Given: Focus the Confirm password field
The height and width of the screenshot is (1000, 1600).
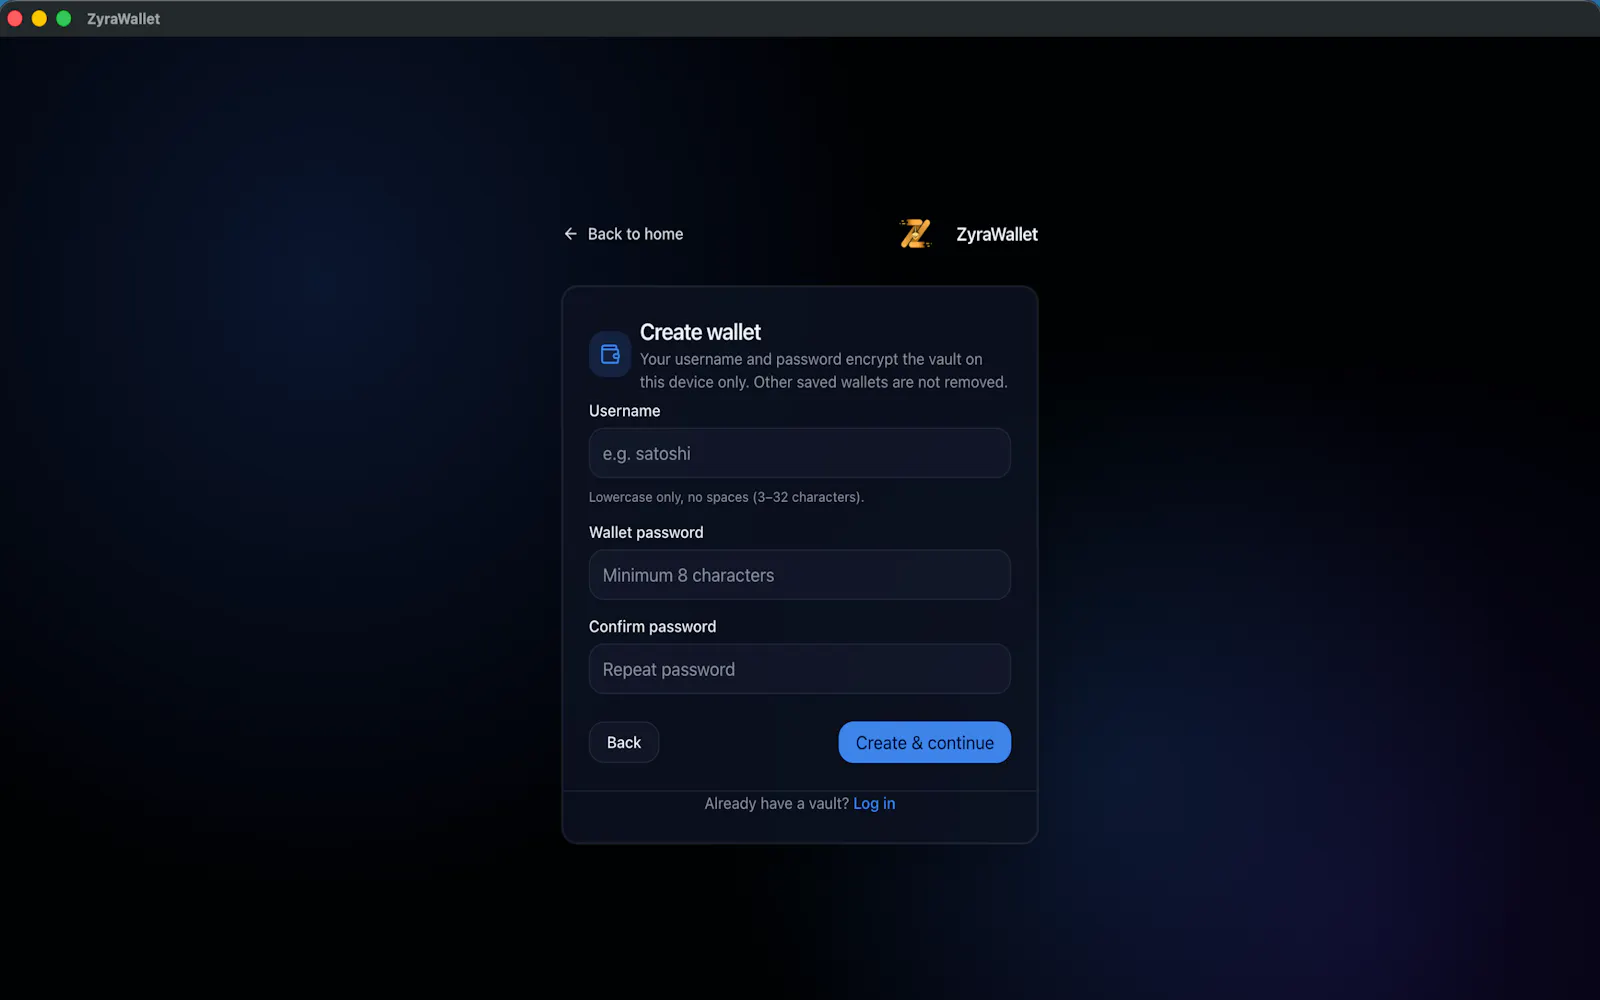Looking at the screenshot, I should click(800, 669).
